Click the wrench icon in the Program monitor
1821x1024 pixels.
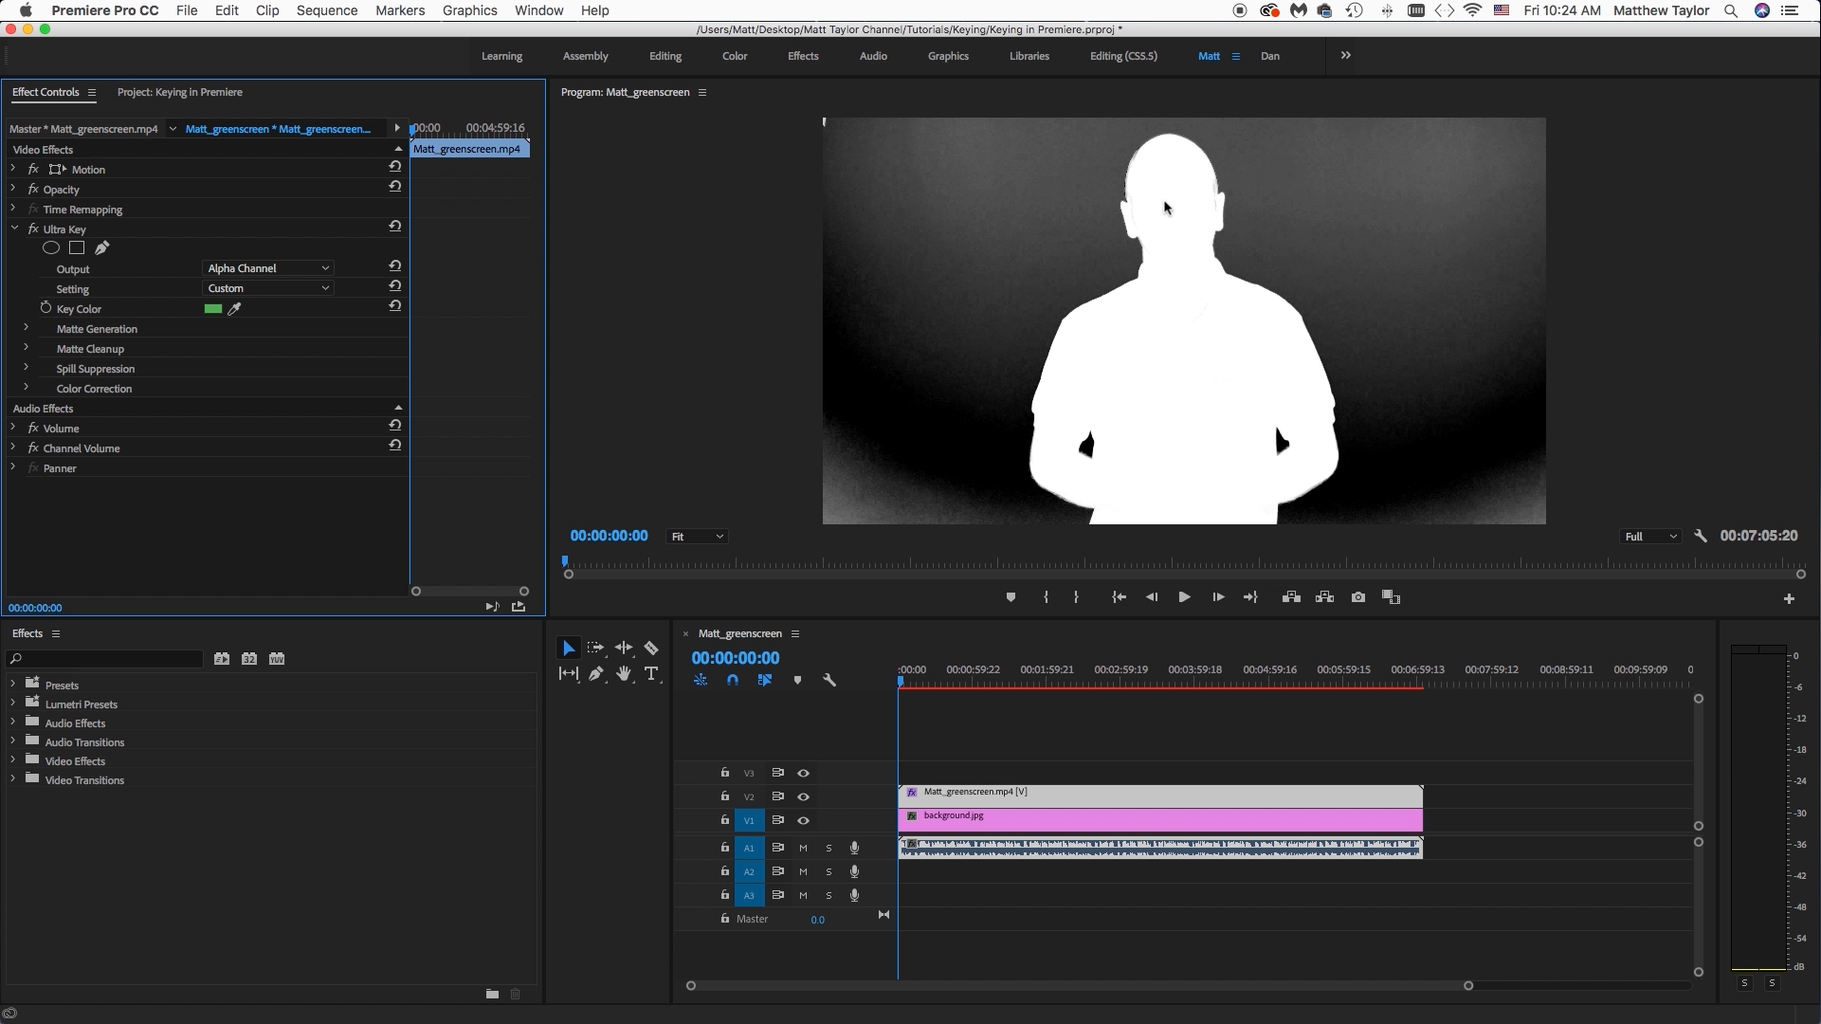1700,536
